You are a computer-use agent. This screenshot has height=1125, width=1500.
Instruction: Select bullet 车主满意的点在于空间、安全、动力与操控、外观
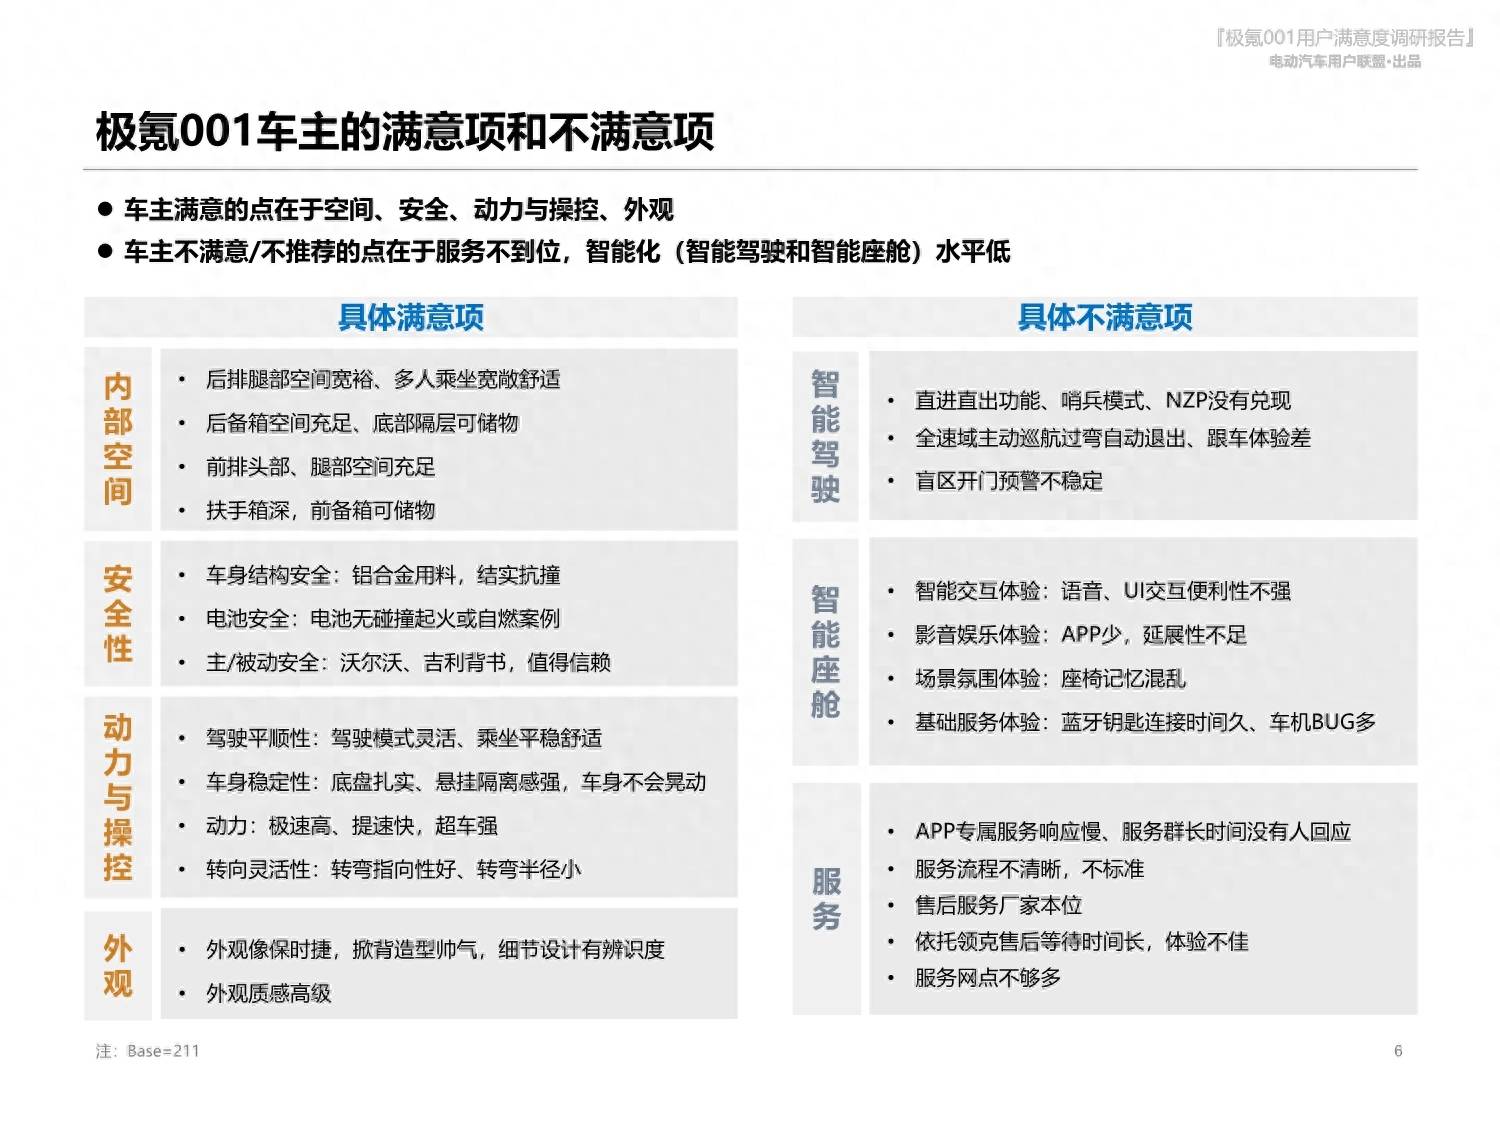coord(398,209)
